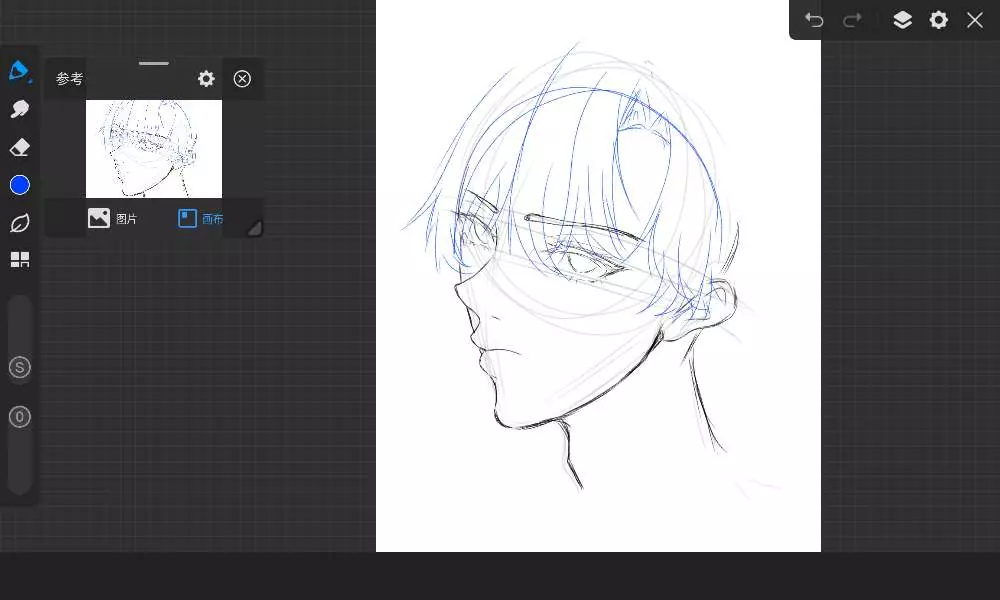1000x600 pixels.
Task: Select the smudge tool
Action: pyautogui.click(x=19, y=109)
